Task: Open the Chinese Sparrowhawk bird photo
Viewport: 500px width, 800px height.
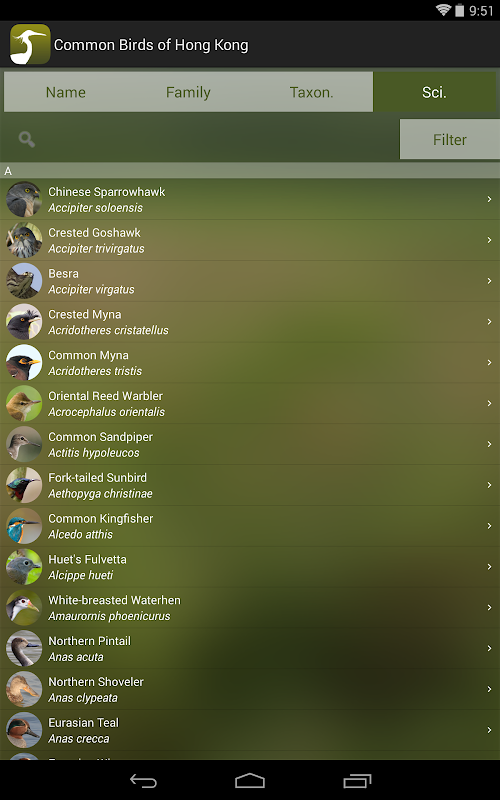Action: point(23,199)
